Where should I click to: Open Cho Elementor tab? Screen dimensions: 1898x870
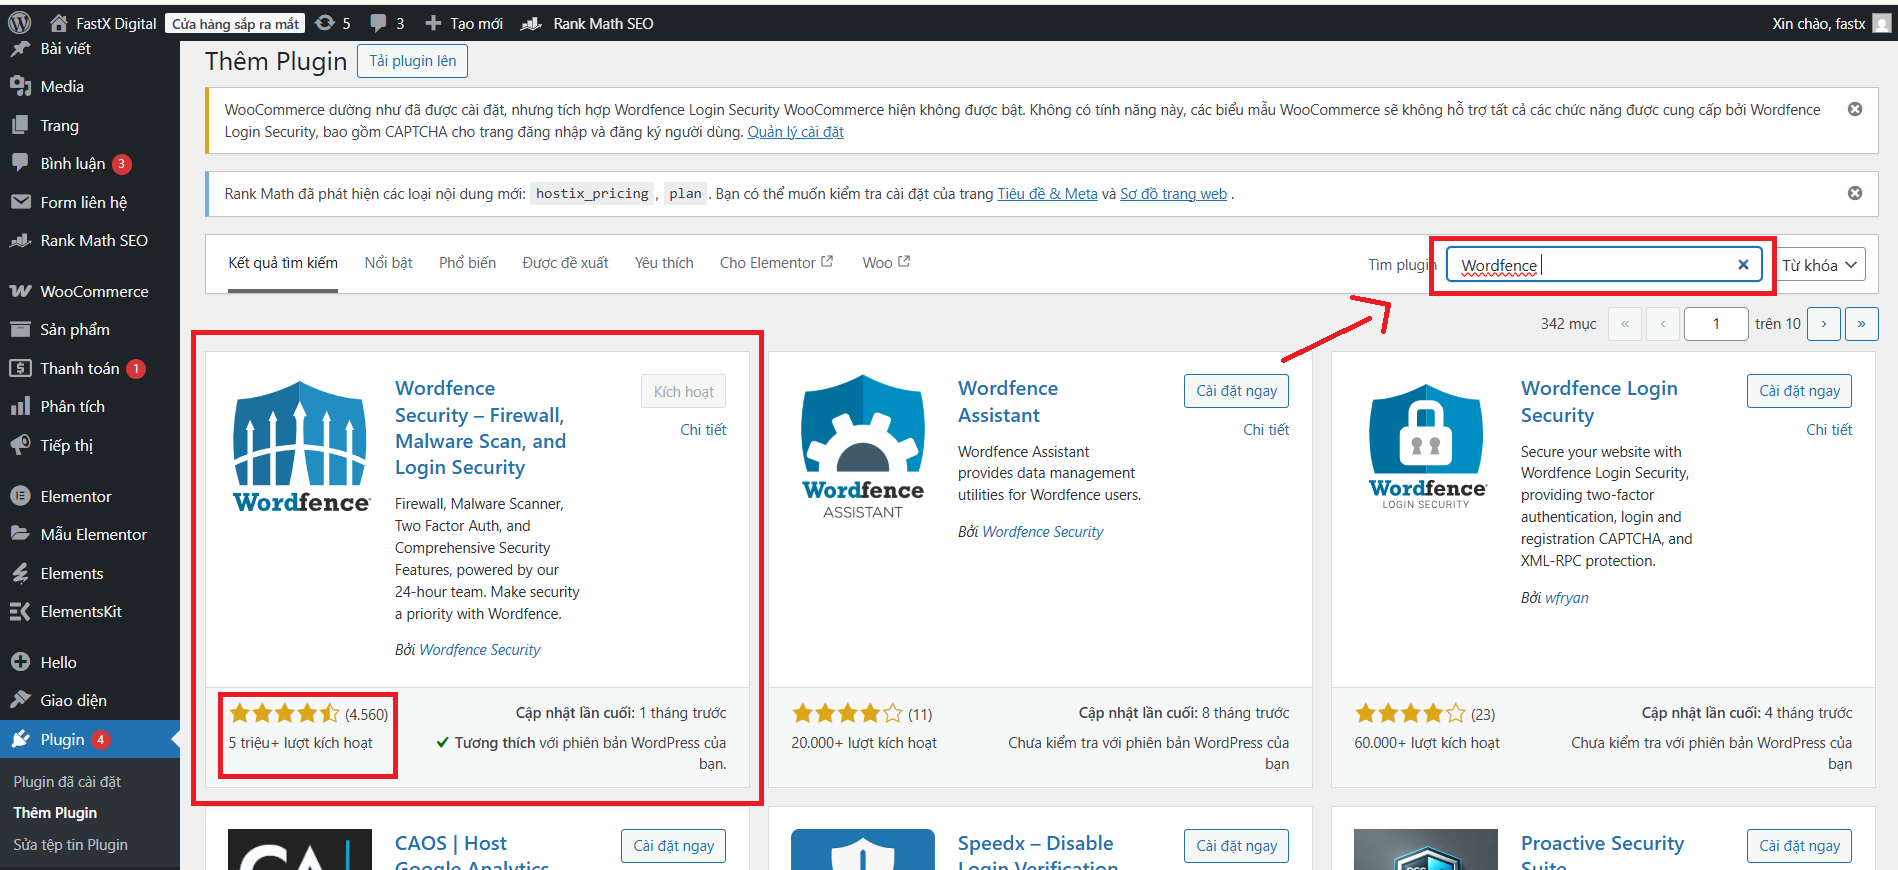(776, 263)
